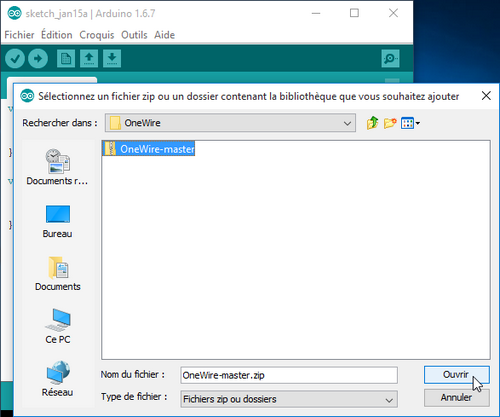This screenshot has height=417, width=500.
Task: Open the Aide menu
Action: (x=164, y=35)
